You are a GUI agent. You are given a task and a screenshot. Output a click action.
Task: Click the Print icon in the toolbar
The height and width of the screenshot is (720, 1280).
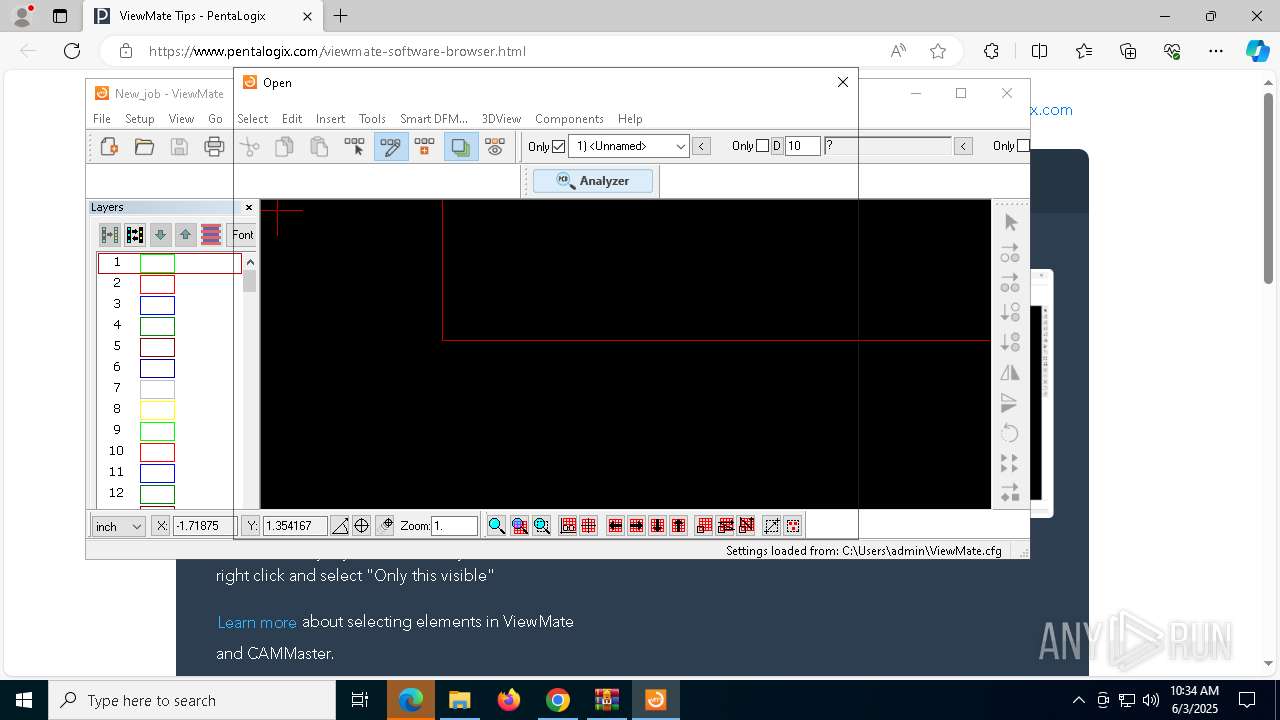point(214,147)
